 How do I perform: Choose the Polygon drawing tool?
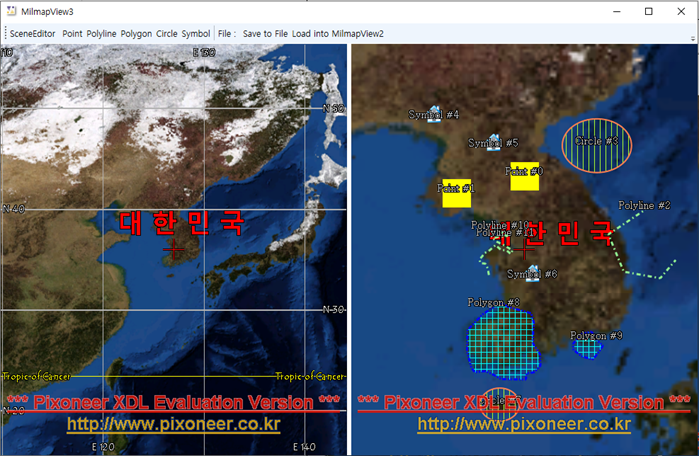tap(136, 34)
